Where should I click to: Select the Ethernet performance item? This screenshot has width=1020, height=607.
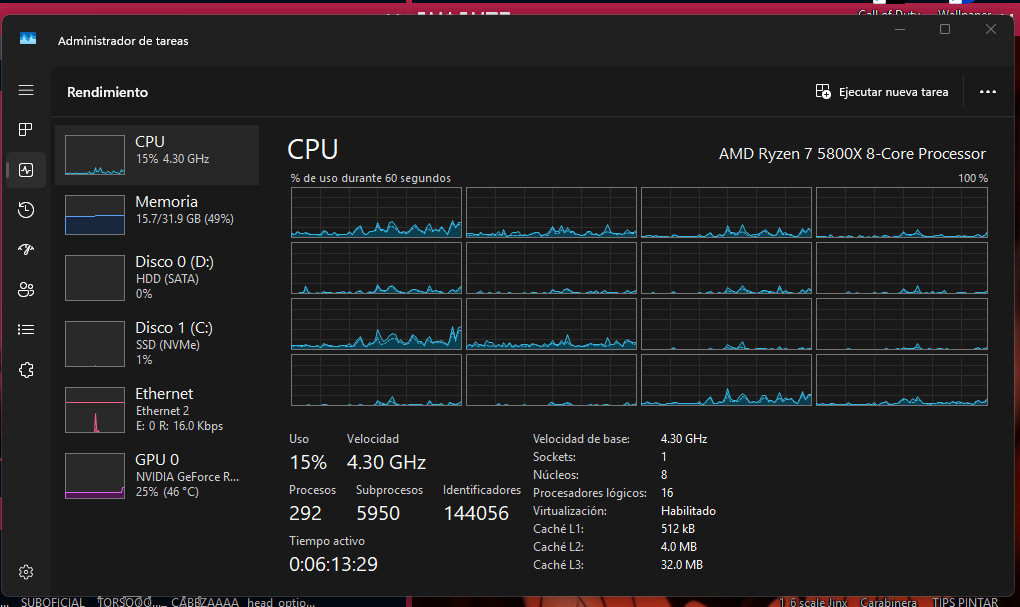157,410
